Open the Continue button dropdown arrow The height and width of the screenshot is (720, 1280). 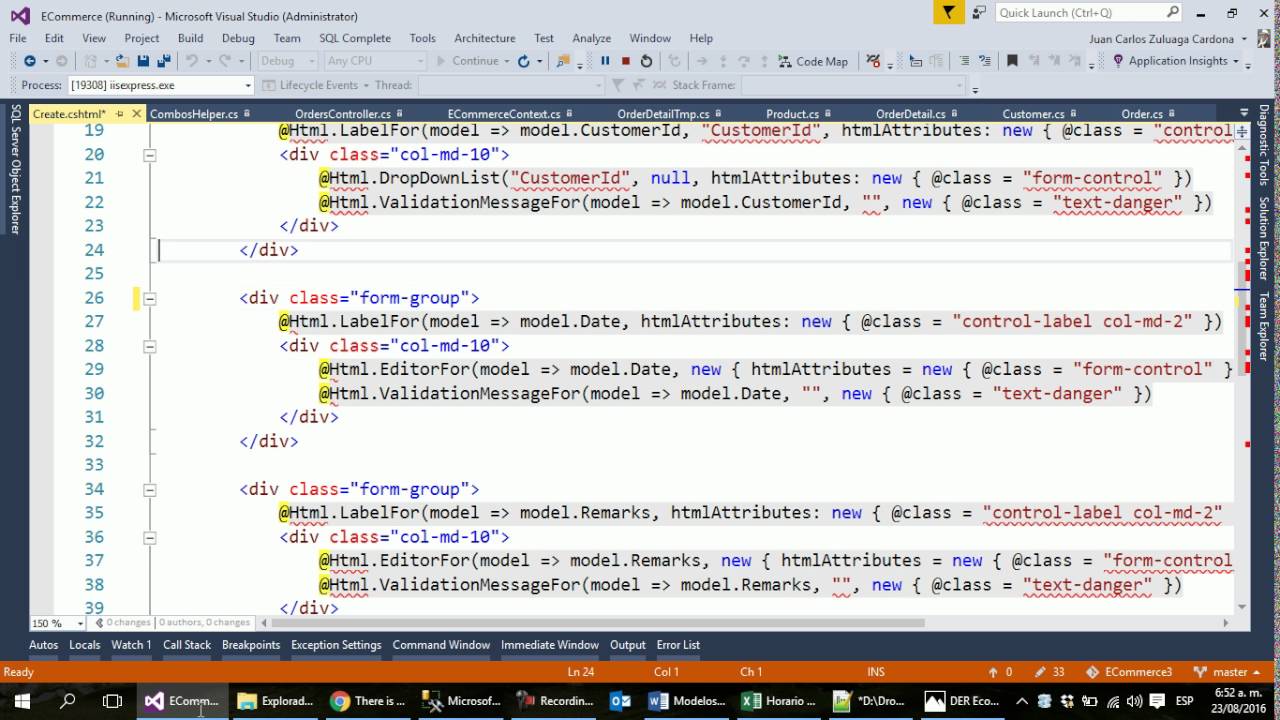pyautogui.click(x=506, y=61)
